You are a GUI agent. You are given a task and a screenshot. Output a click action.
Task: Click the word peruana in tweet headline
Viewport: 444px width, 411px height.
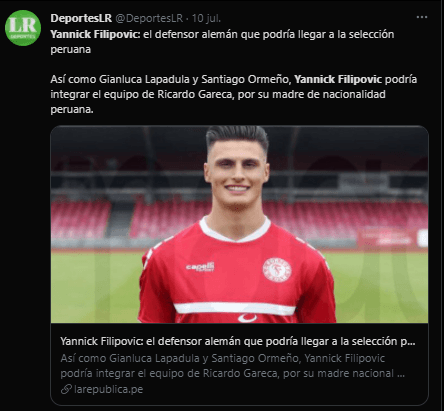[x=71, y=49]
